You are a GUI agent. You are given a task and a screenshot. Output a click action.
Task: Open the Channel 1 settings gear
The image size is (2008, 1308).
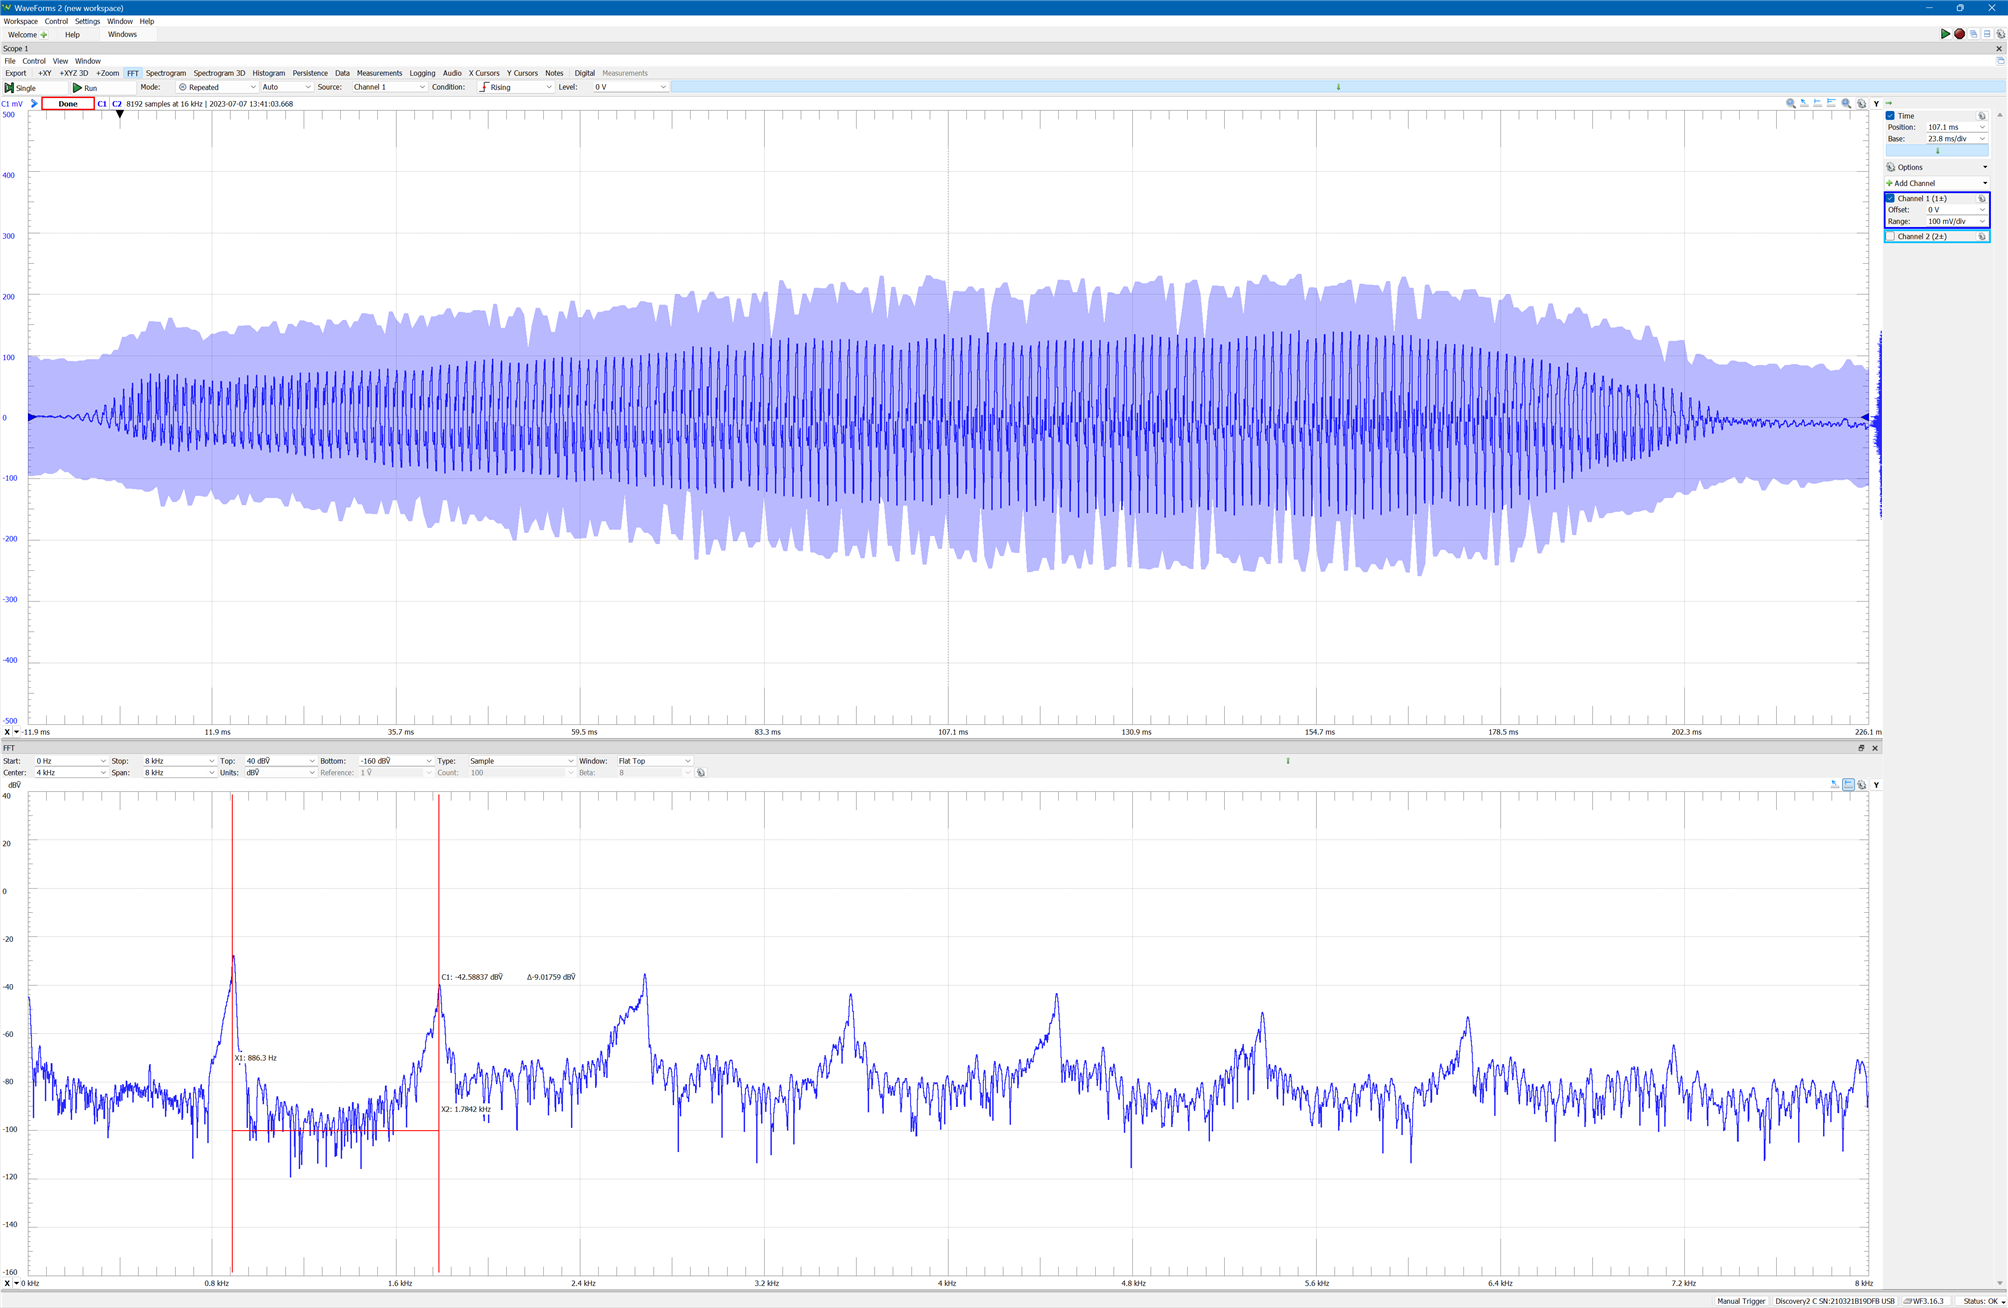point(1982,199)
